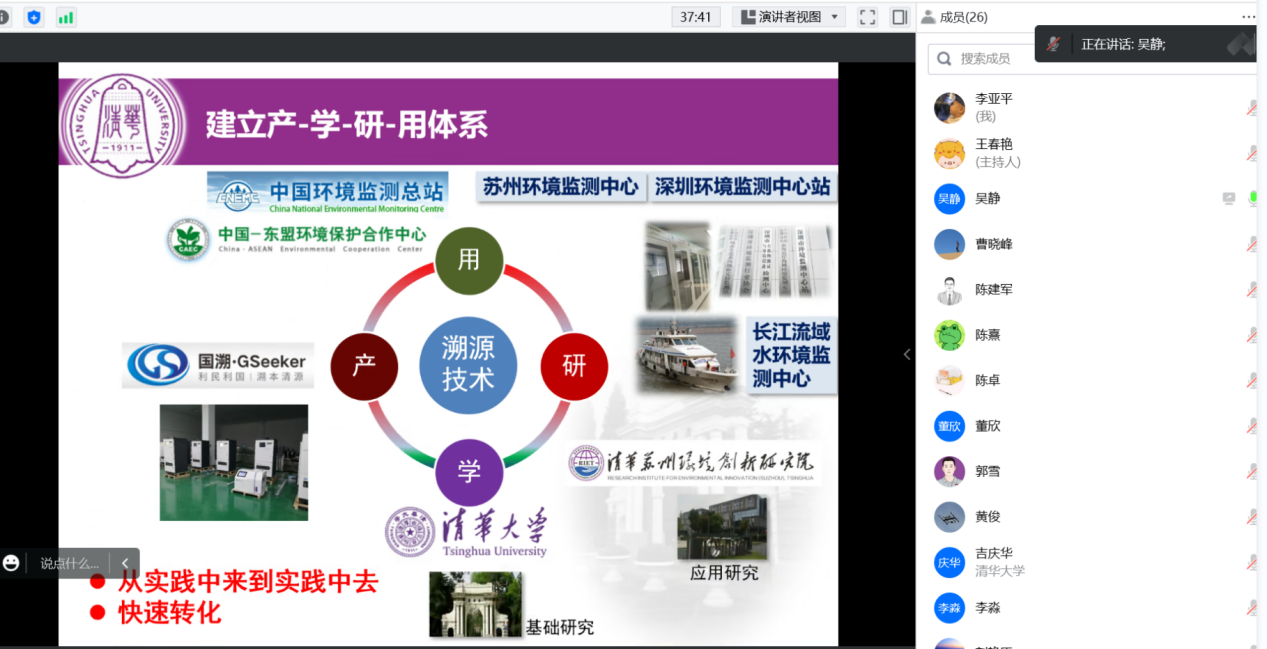Open the emoji reaction picker
This screenshot has width=1267, height=649.
coord(12,563)
